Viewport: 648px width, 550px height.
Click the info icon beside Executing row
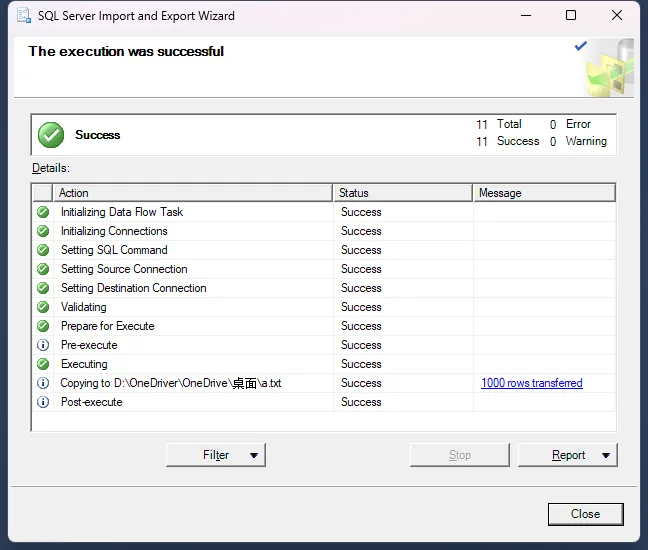(x=43, y=364)
